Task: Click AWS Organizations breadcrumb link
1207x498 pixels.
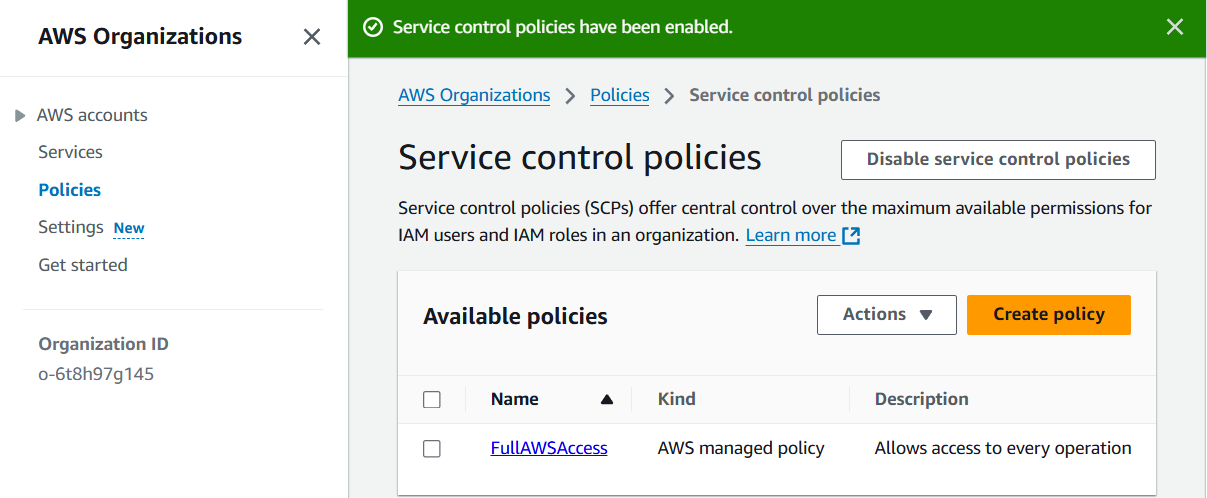Action: [474, 95]
